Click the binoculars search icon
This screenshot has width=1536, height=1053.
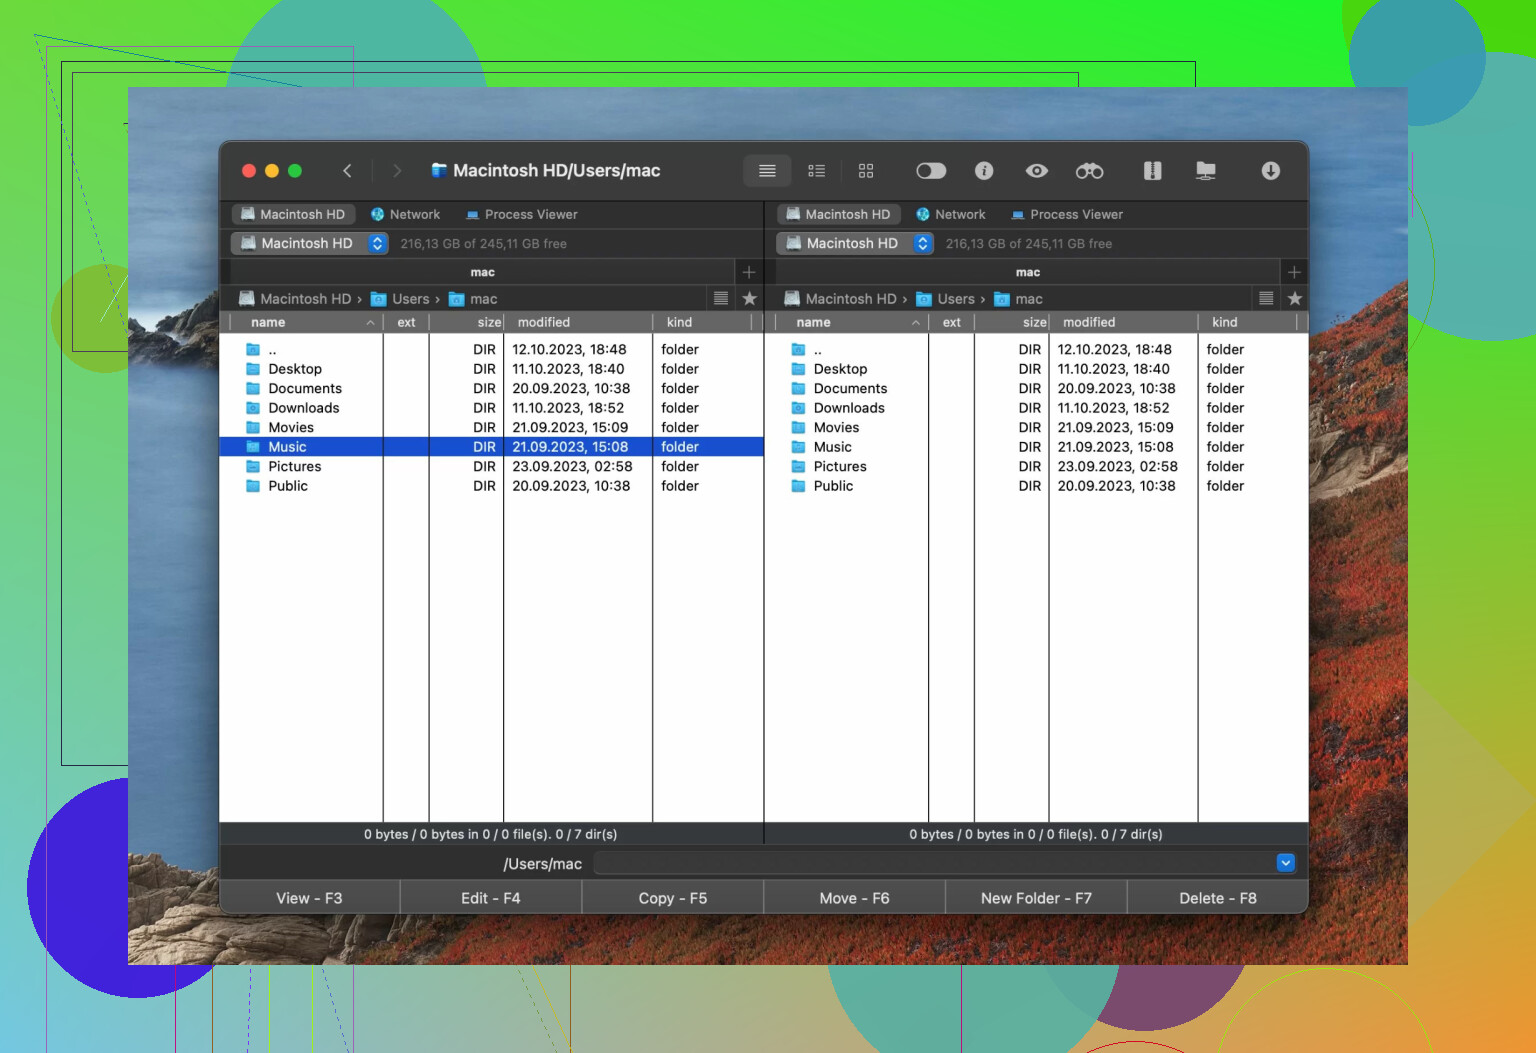pyautogui.click(x=1089, y=171)
